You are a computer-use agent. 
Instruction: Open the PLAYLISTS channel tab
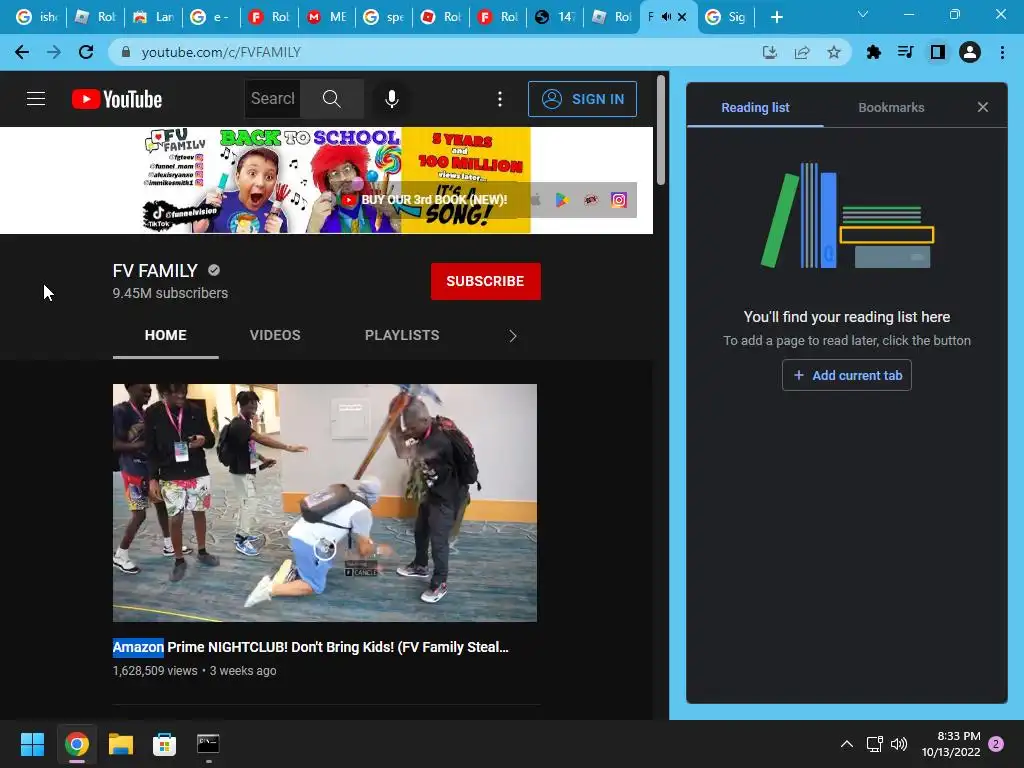point(402,335)
